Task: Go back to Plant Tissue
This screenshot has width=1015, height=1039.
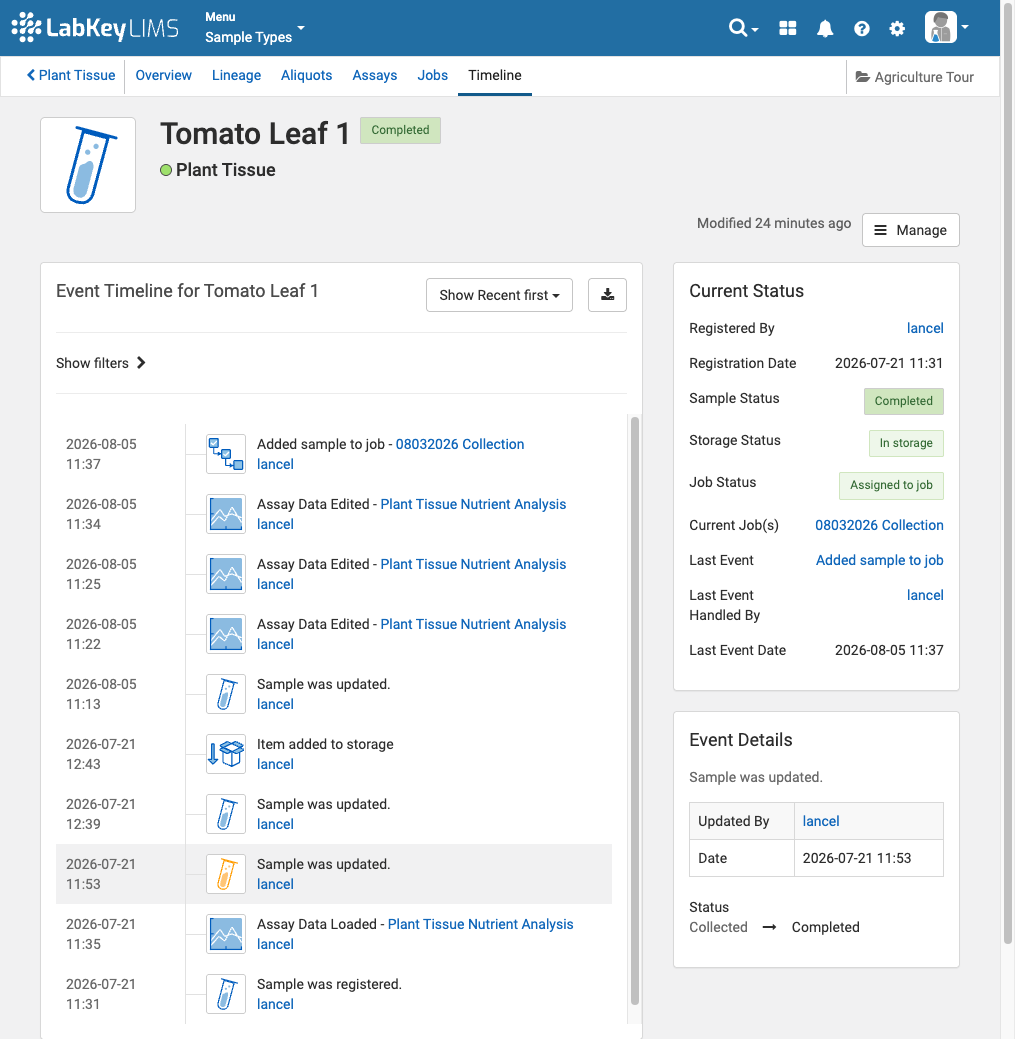Action: click(71, 76)
